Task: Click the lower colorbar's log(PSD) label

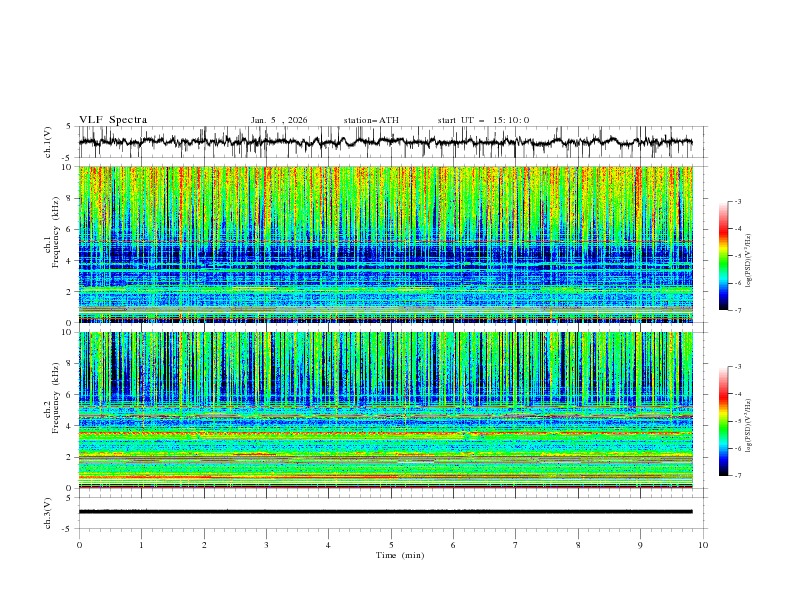Action: point(749,427)
